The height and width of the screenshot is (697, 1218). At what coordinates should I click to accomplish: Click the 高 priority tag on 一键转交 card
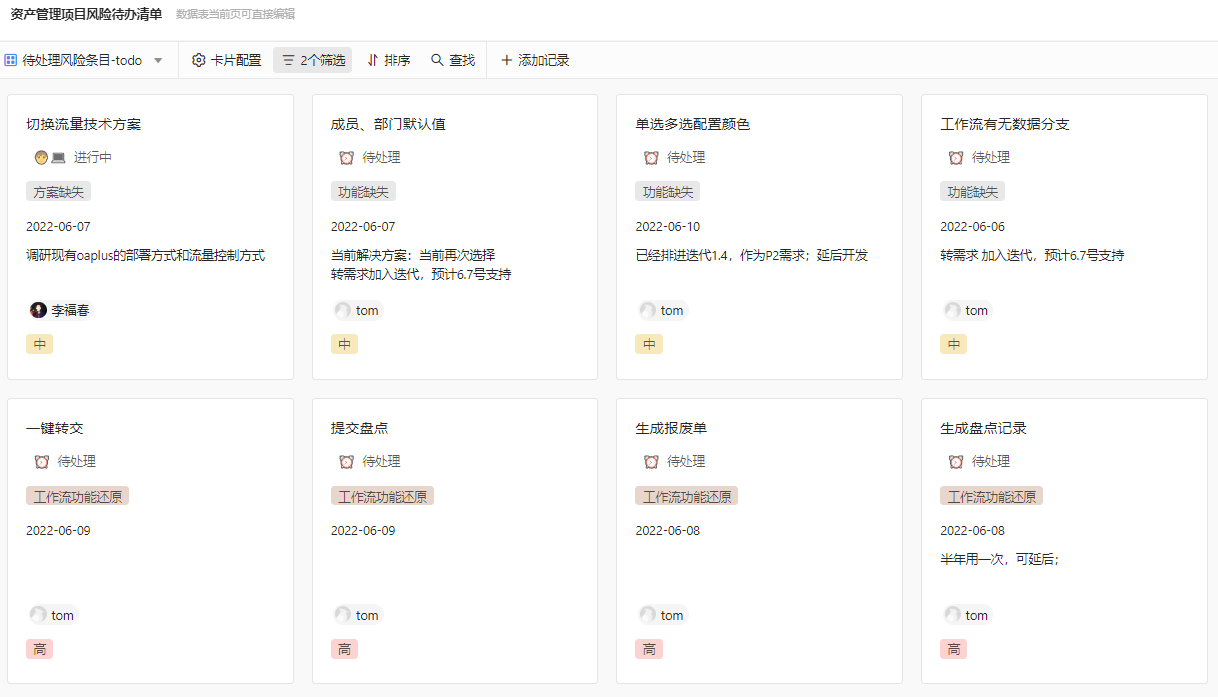click(x=39, y=649)
